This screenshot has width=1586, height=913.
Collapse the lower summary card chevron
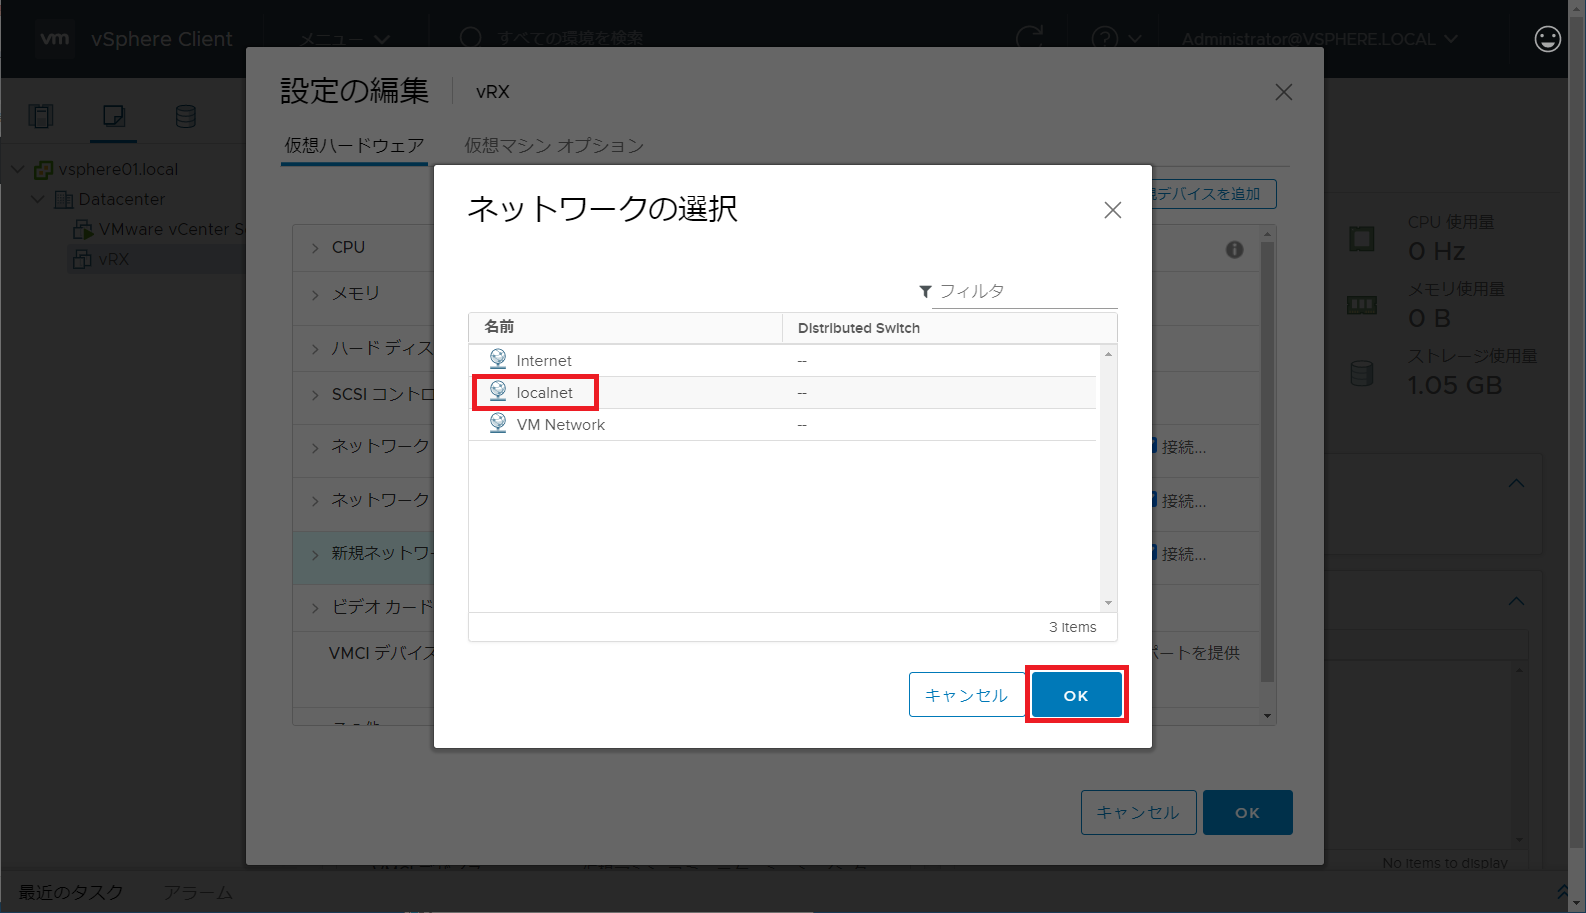pos(1516,601)
